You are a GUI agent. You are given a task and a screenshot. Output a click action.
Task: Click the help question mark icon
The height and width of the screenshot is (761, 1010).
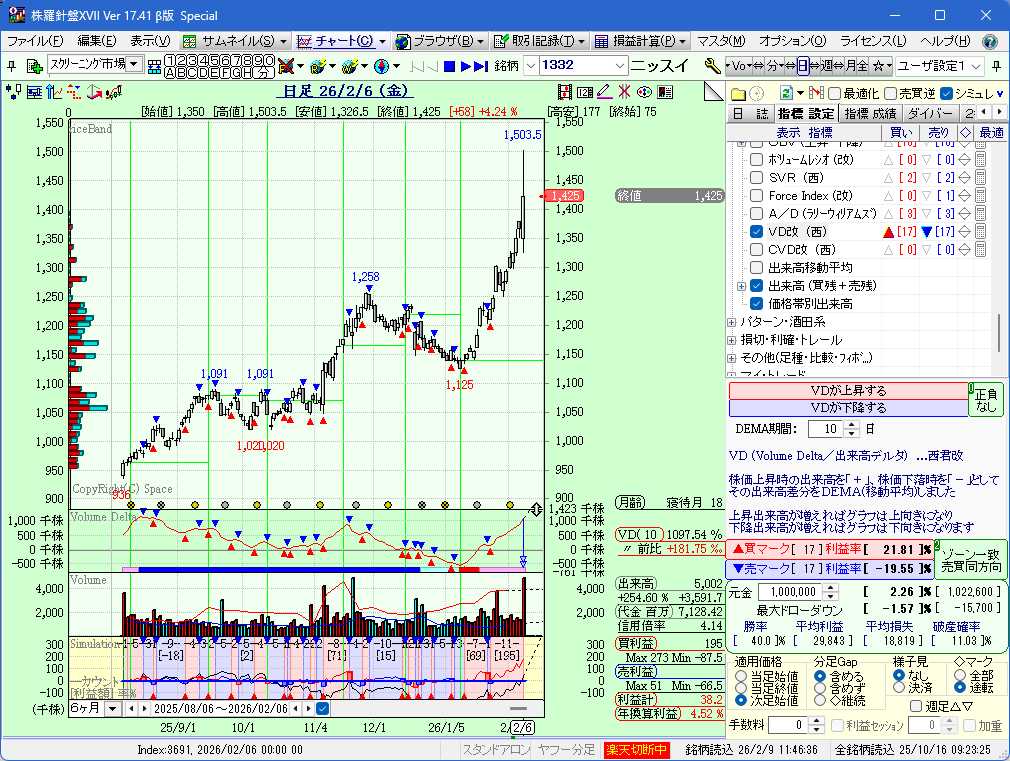pos(990,41)
